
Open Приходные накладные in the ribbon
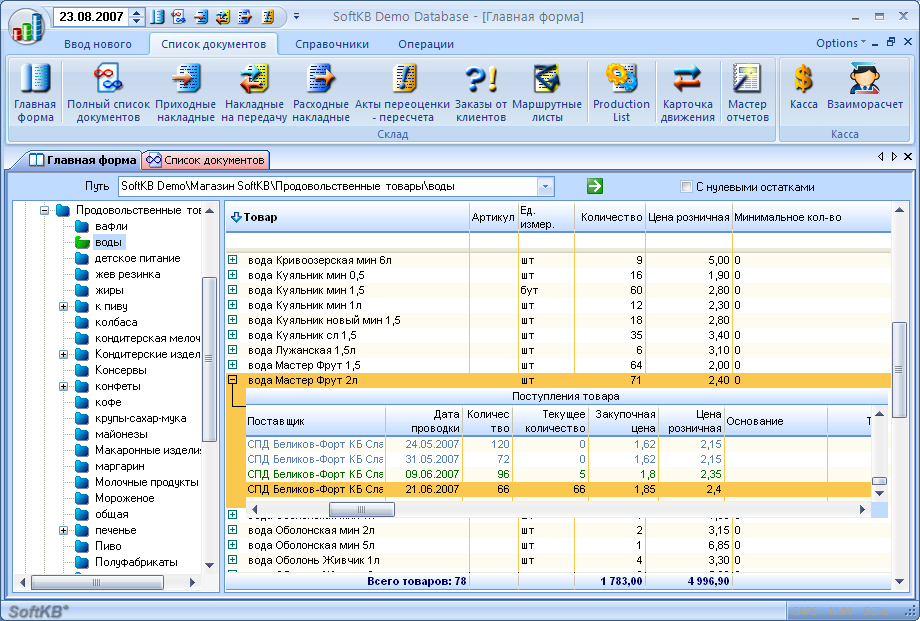click(x=185, y=93)
